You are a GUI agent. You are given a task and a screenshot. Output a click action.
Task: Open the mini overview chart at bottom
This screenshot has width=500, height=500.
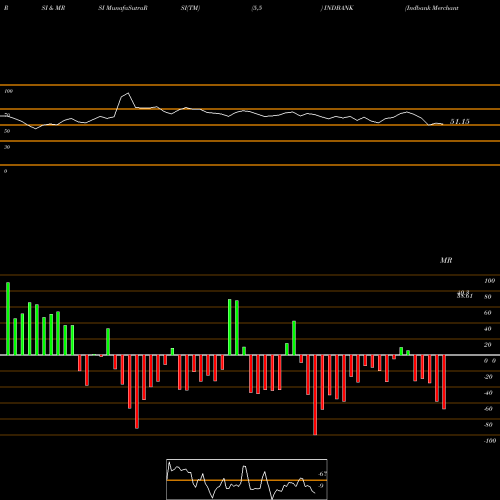coord(247,479)
